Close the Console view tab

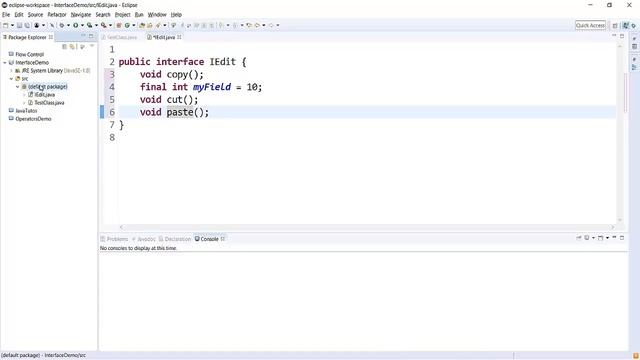tap(223, 239)
